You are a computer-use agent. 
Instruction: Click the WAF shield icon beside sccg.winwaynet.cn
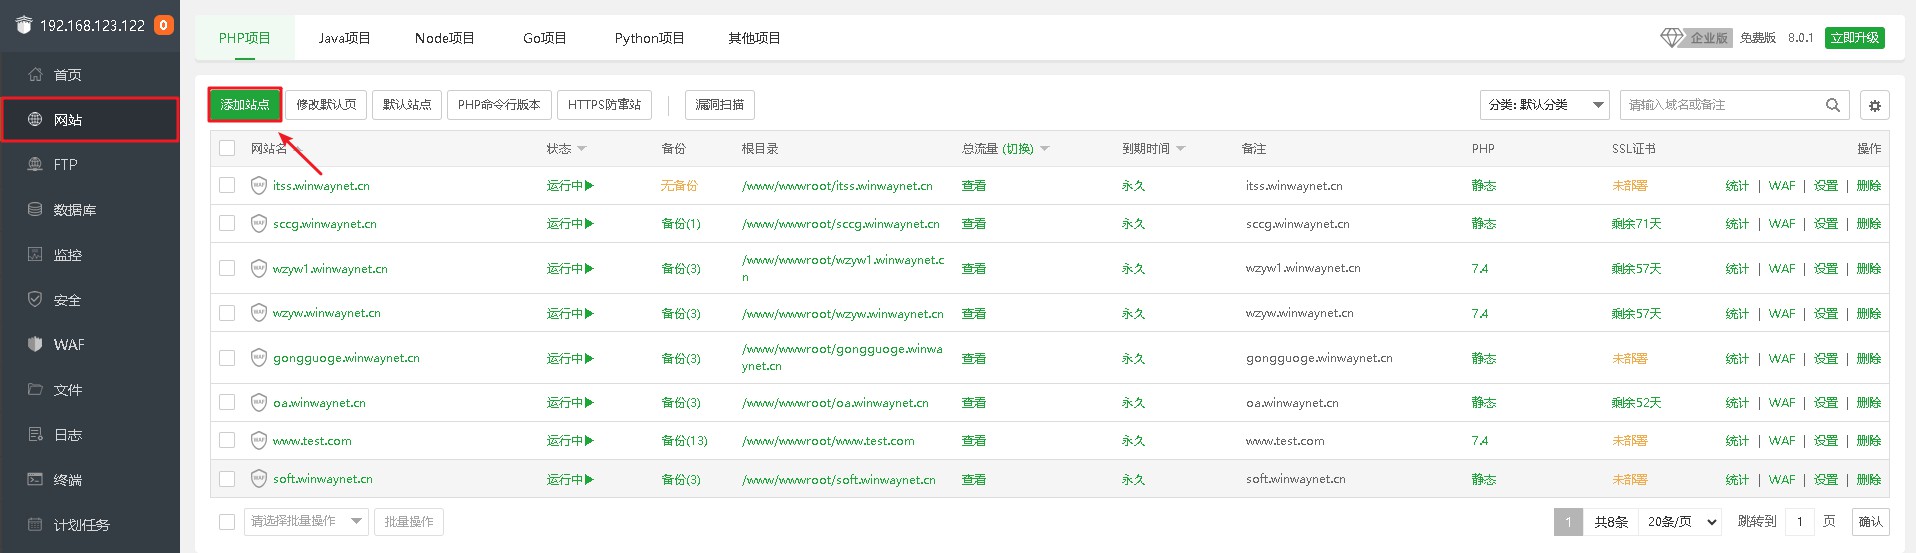(258, 223)
